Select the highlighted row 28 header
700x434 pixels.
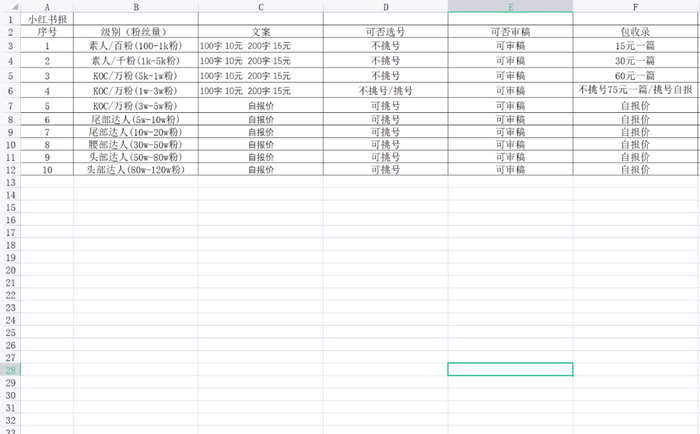pyautogui.click(x=10, y=370)
